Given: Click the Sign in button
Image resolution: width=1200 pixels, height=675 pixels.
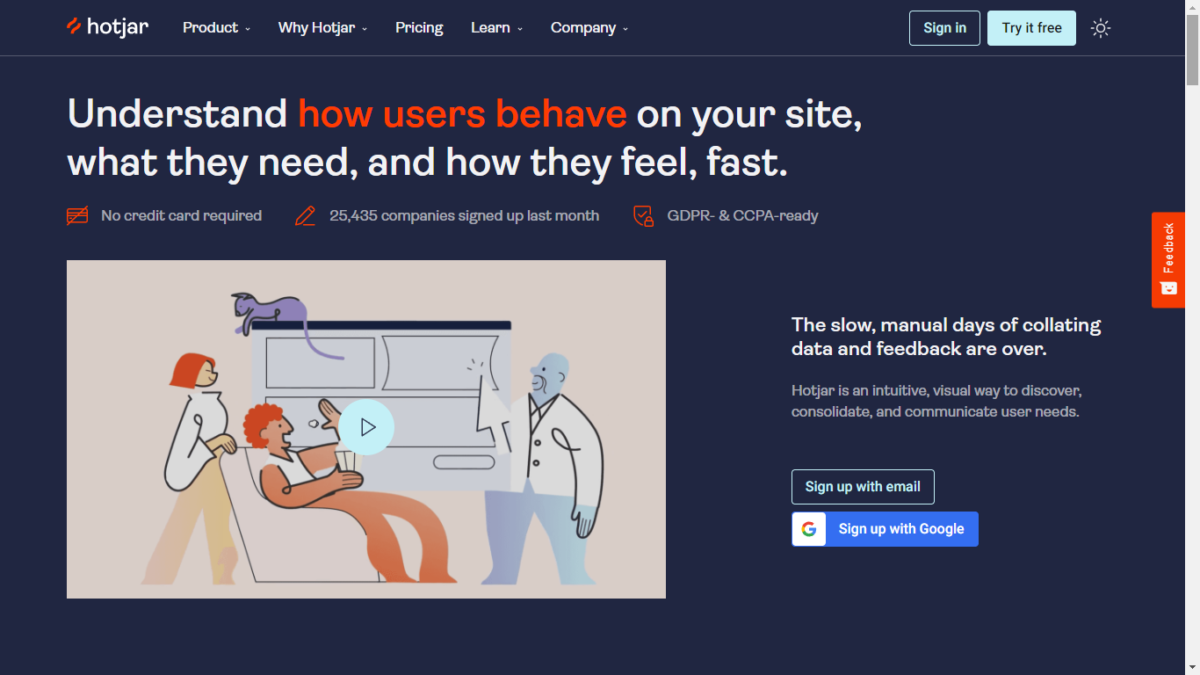Looking at the screenshot, I should 944,28.
